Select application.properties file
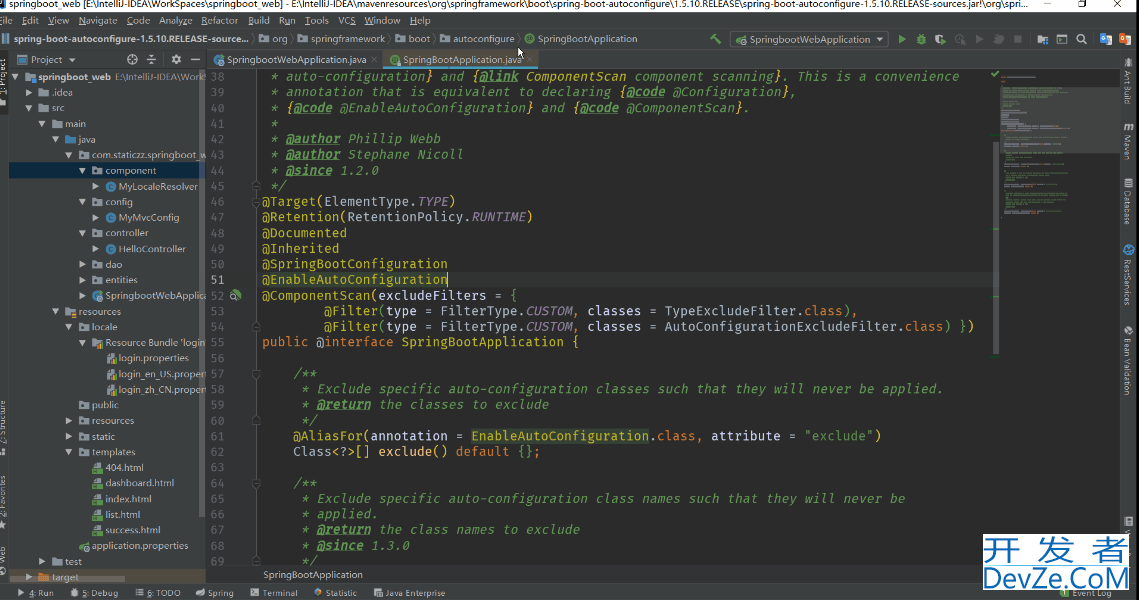This screenshot has width=1139, height=600. [x=139, y=546]
